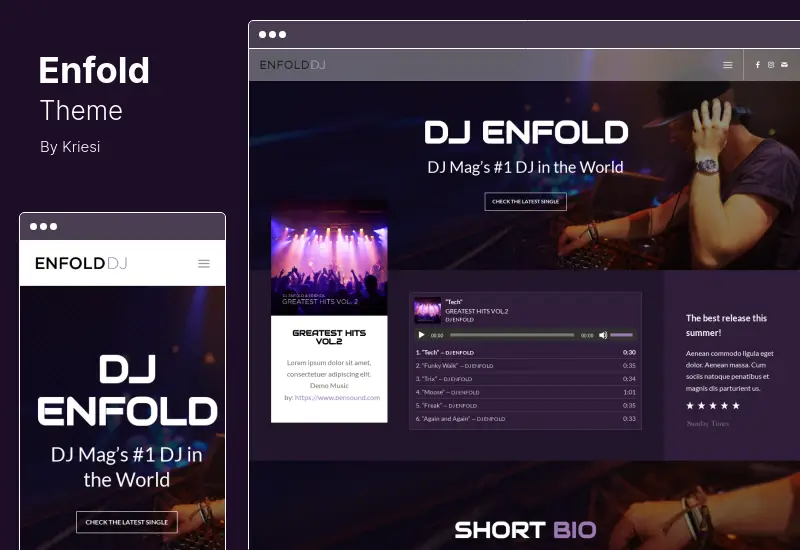Click the Greatest Hits Vol.2 card title
Screen dimensions: 800x550
(329, 337)
